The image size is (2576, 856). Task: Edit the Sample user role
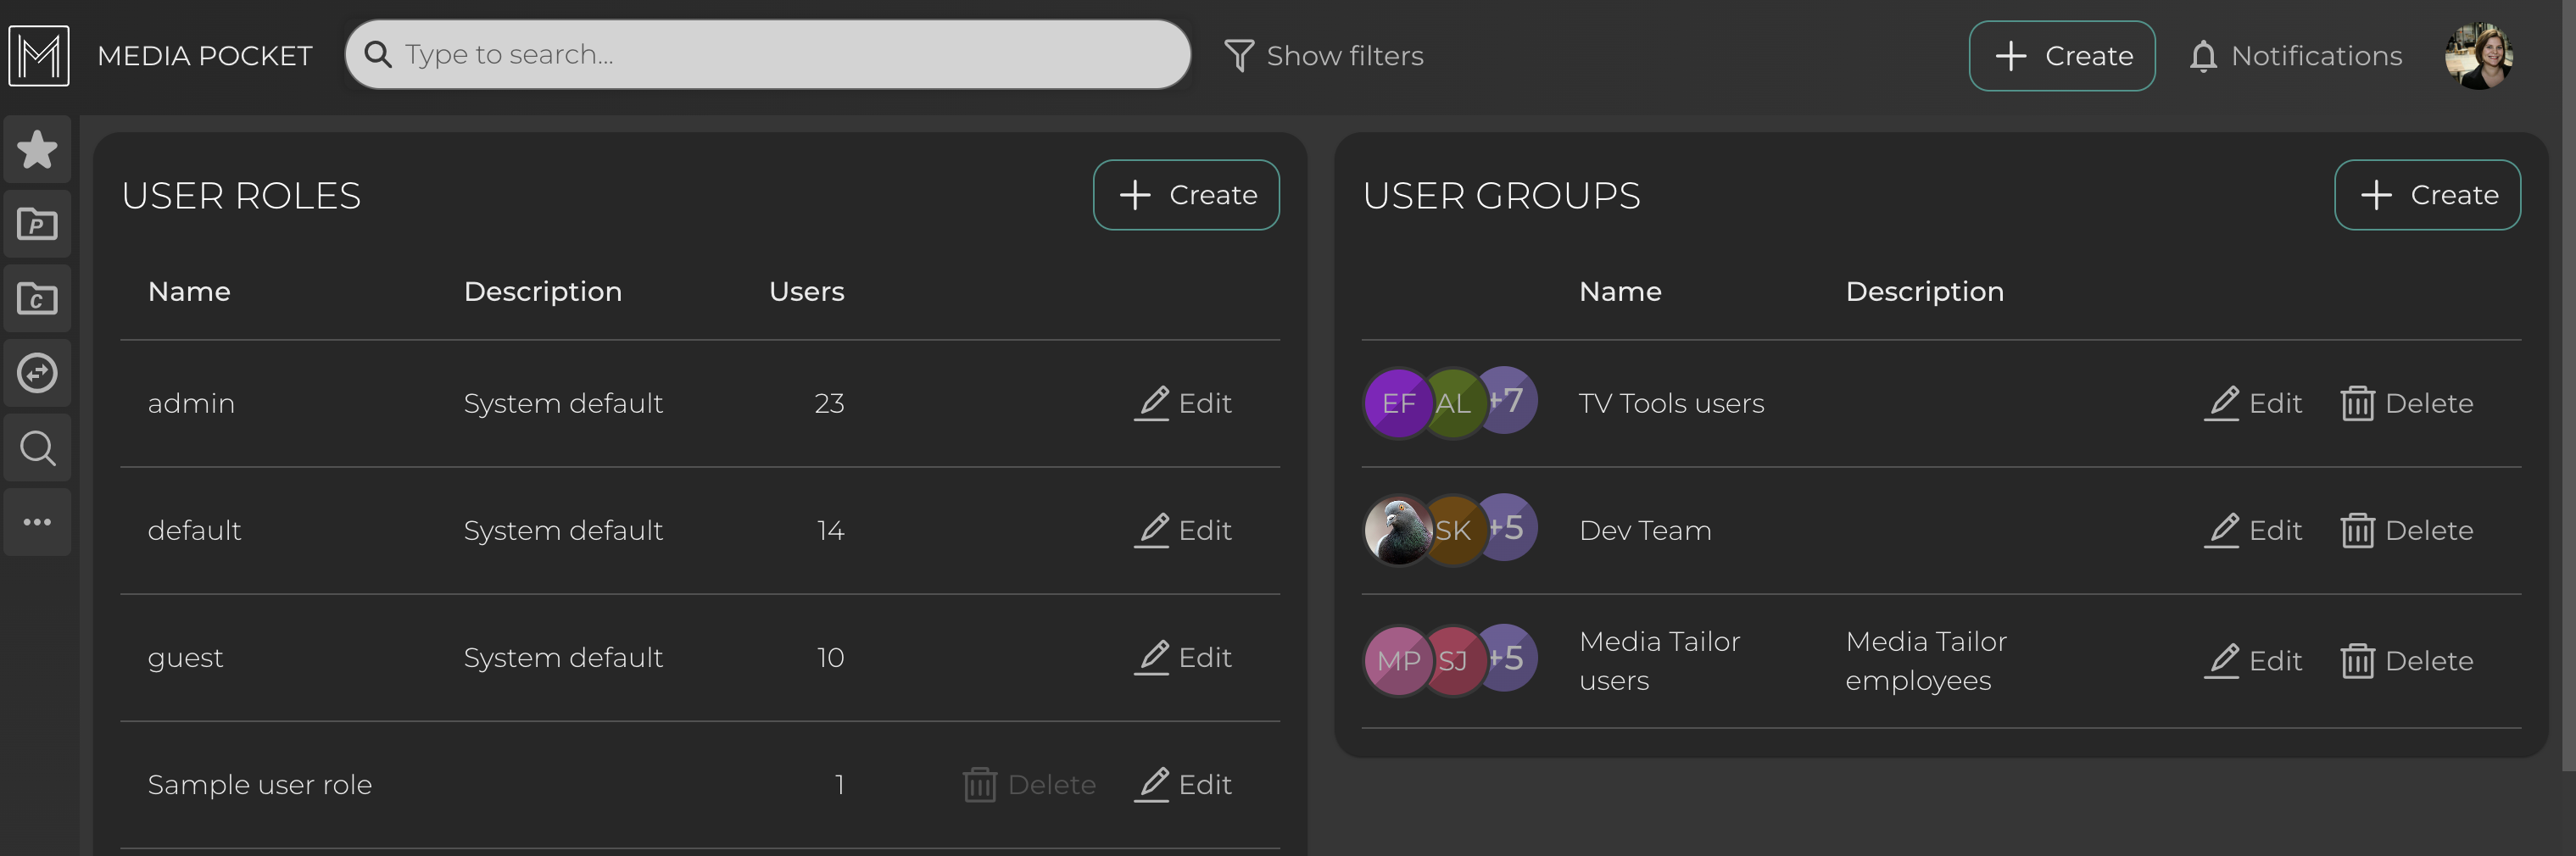(x=1182, y=784)
